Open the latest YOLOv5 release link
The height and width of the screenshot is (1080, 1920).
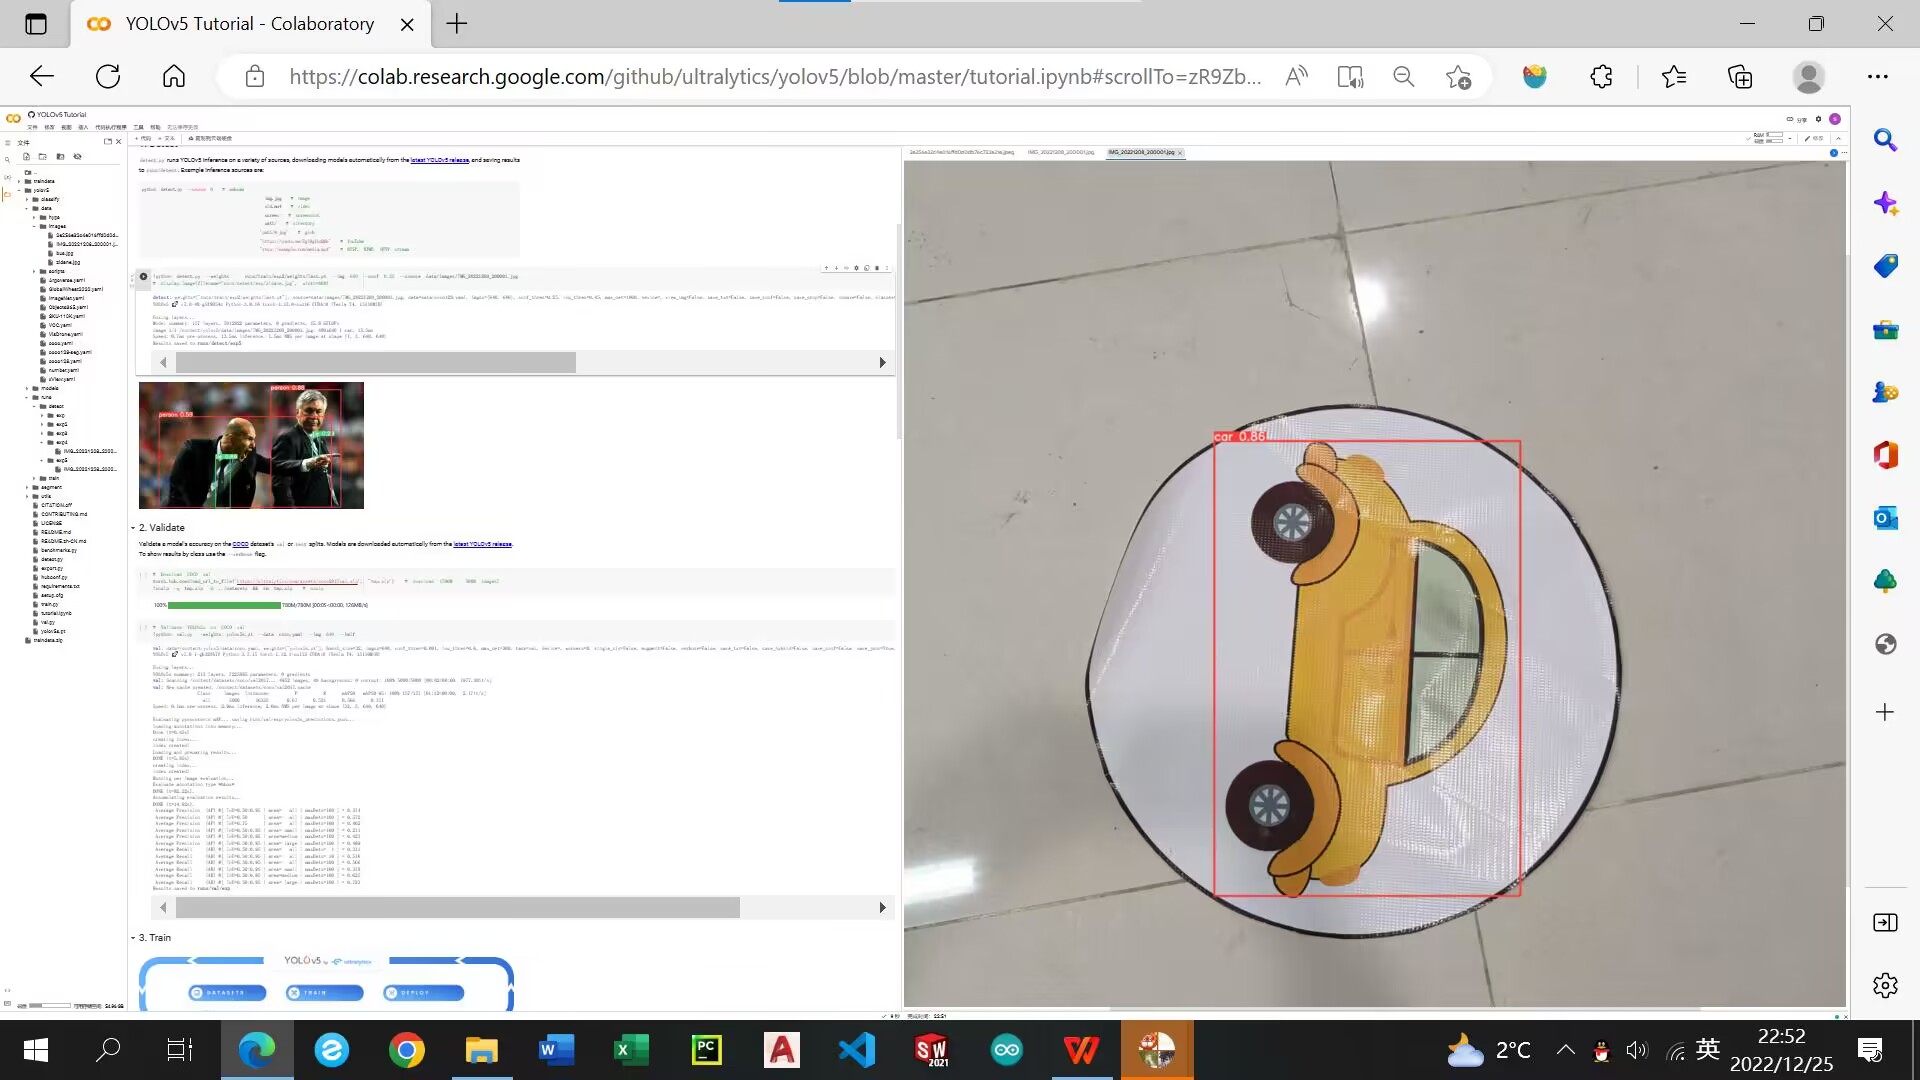click(x=439, y=160)
